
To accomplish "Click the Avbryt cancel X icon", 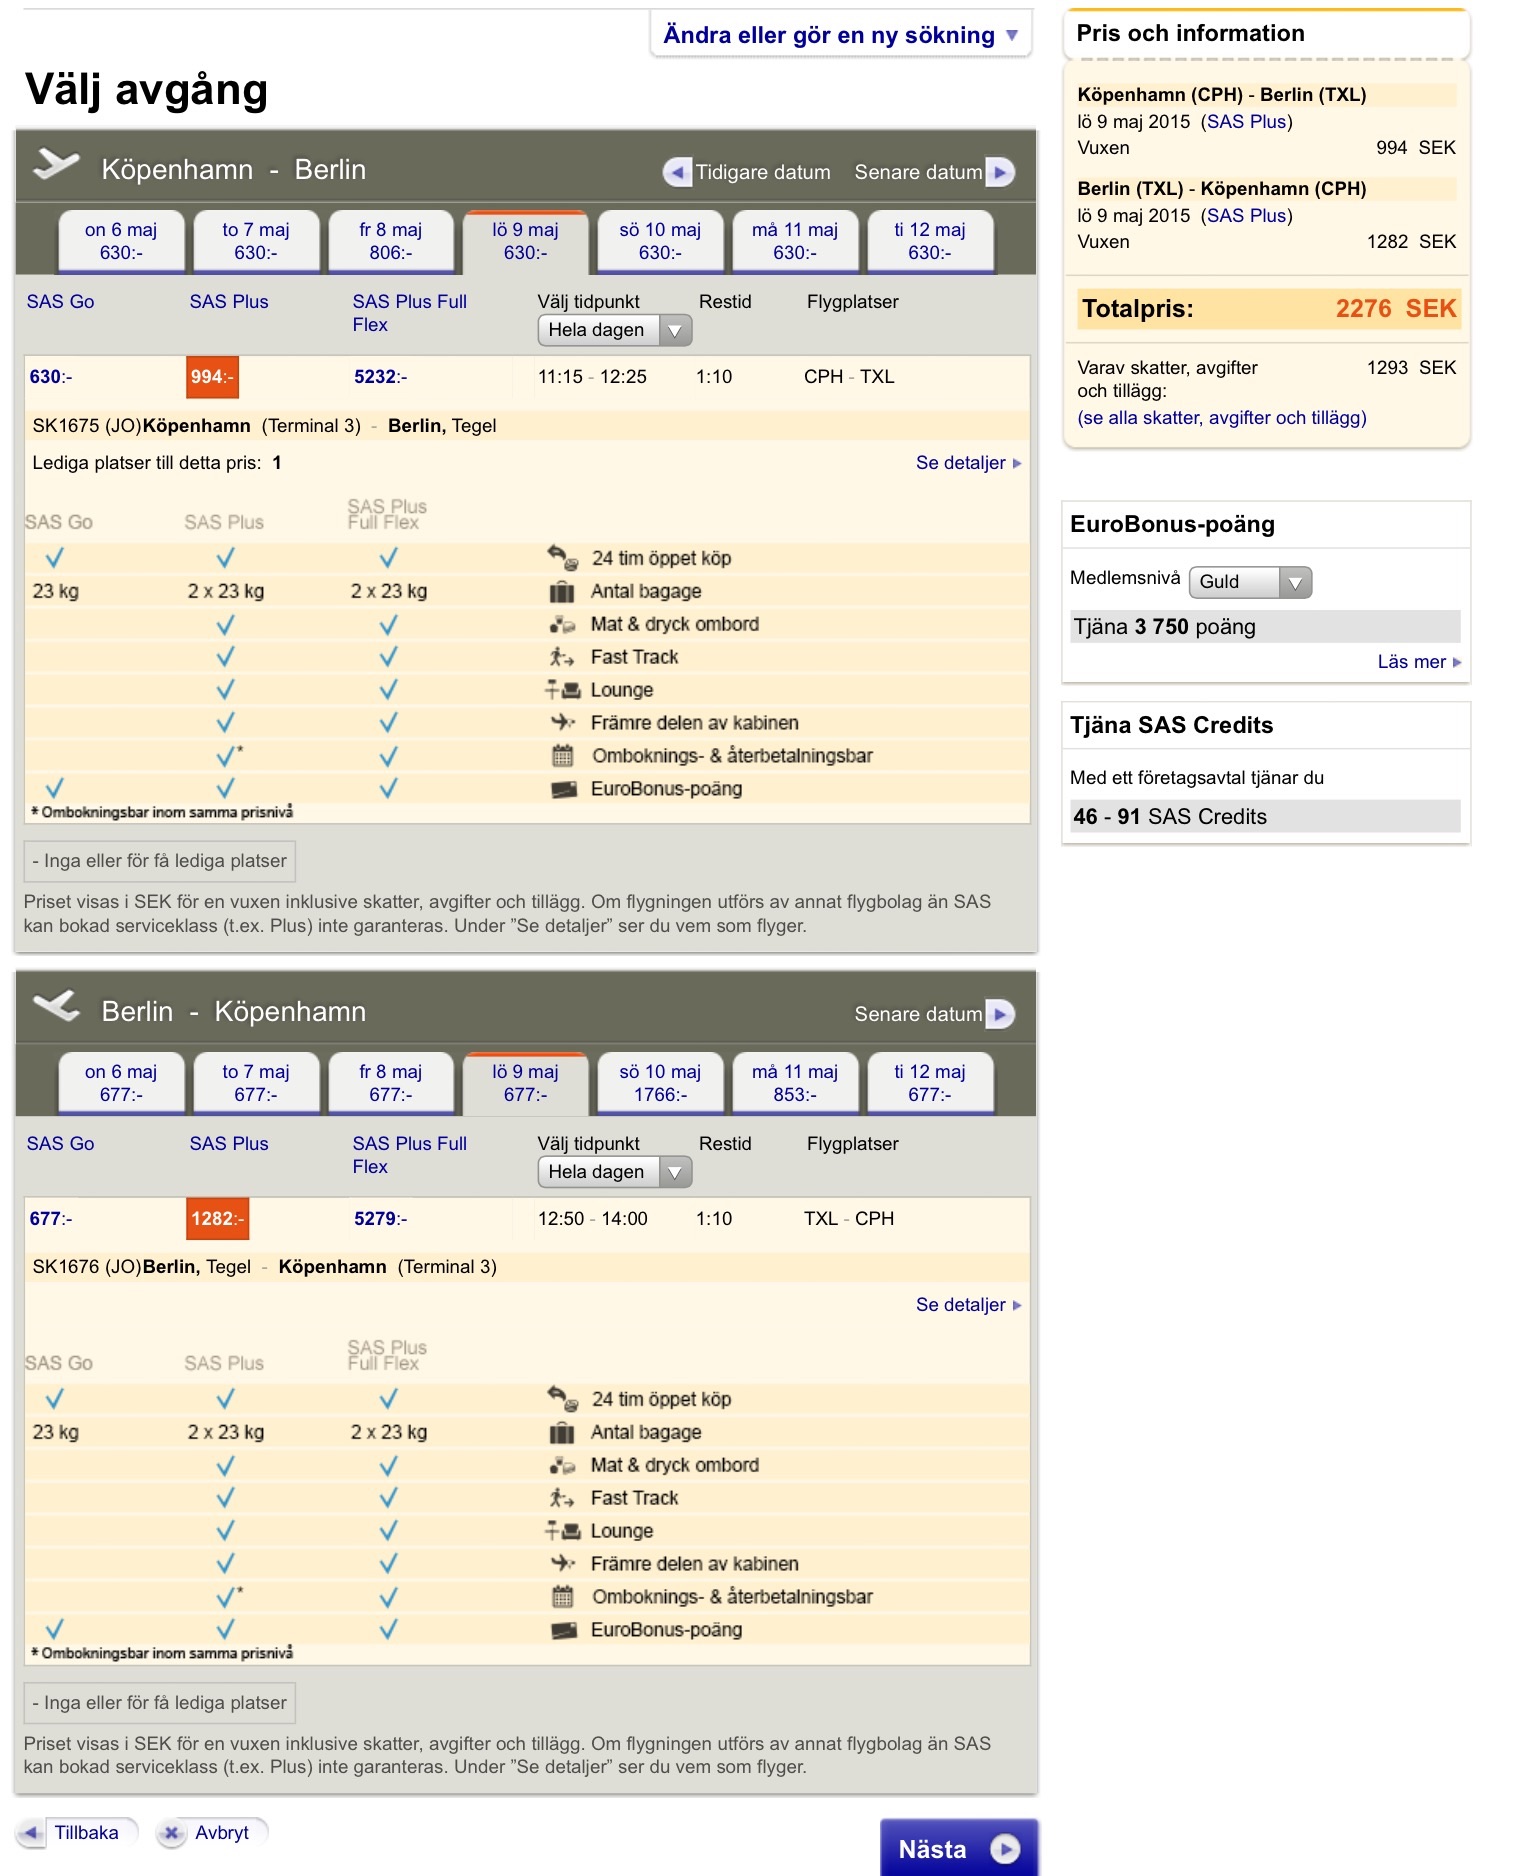I will pos(172,1833).
